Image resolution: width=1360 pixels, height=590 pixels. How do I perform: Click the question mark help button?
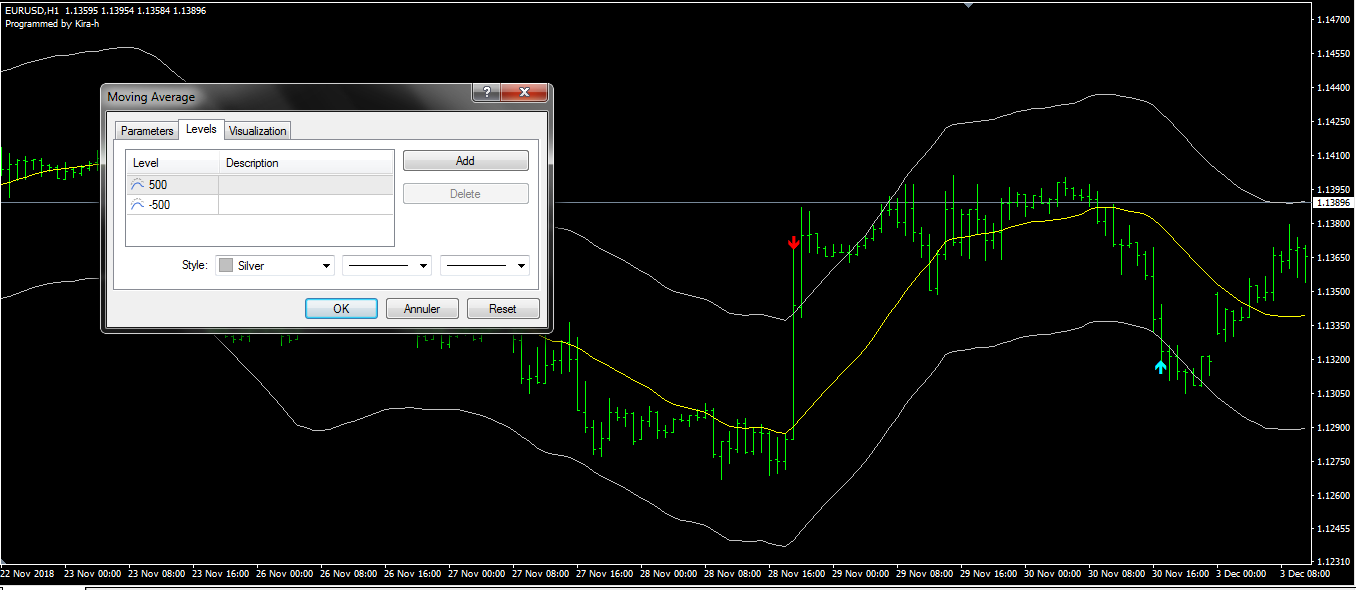(x=485, y=93)
